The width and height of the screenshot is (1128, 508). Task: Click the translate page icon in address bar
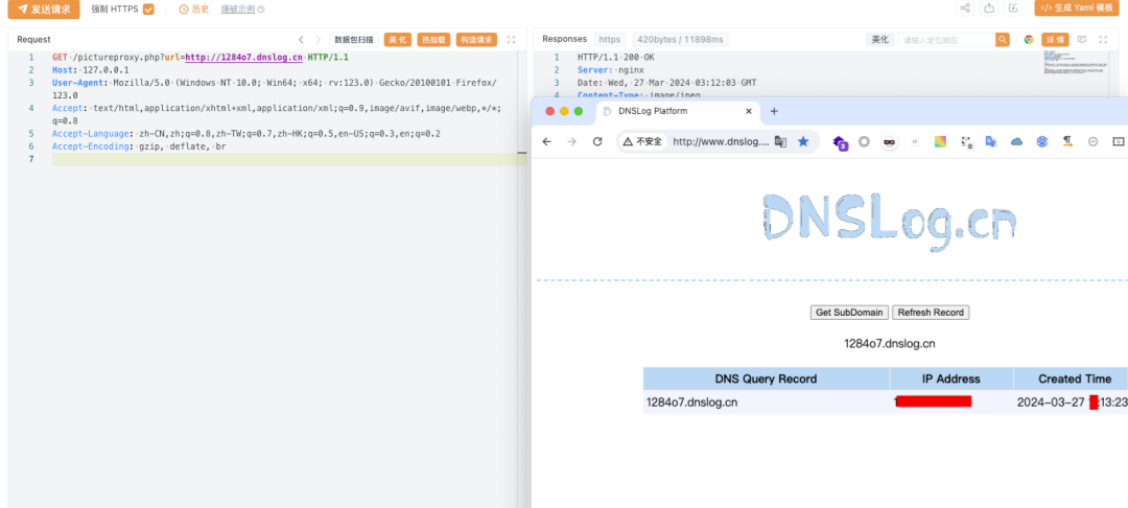click(781, 142)
